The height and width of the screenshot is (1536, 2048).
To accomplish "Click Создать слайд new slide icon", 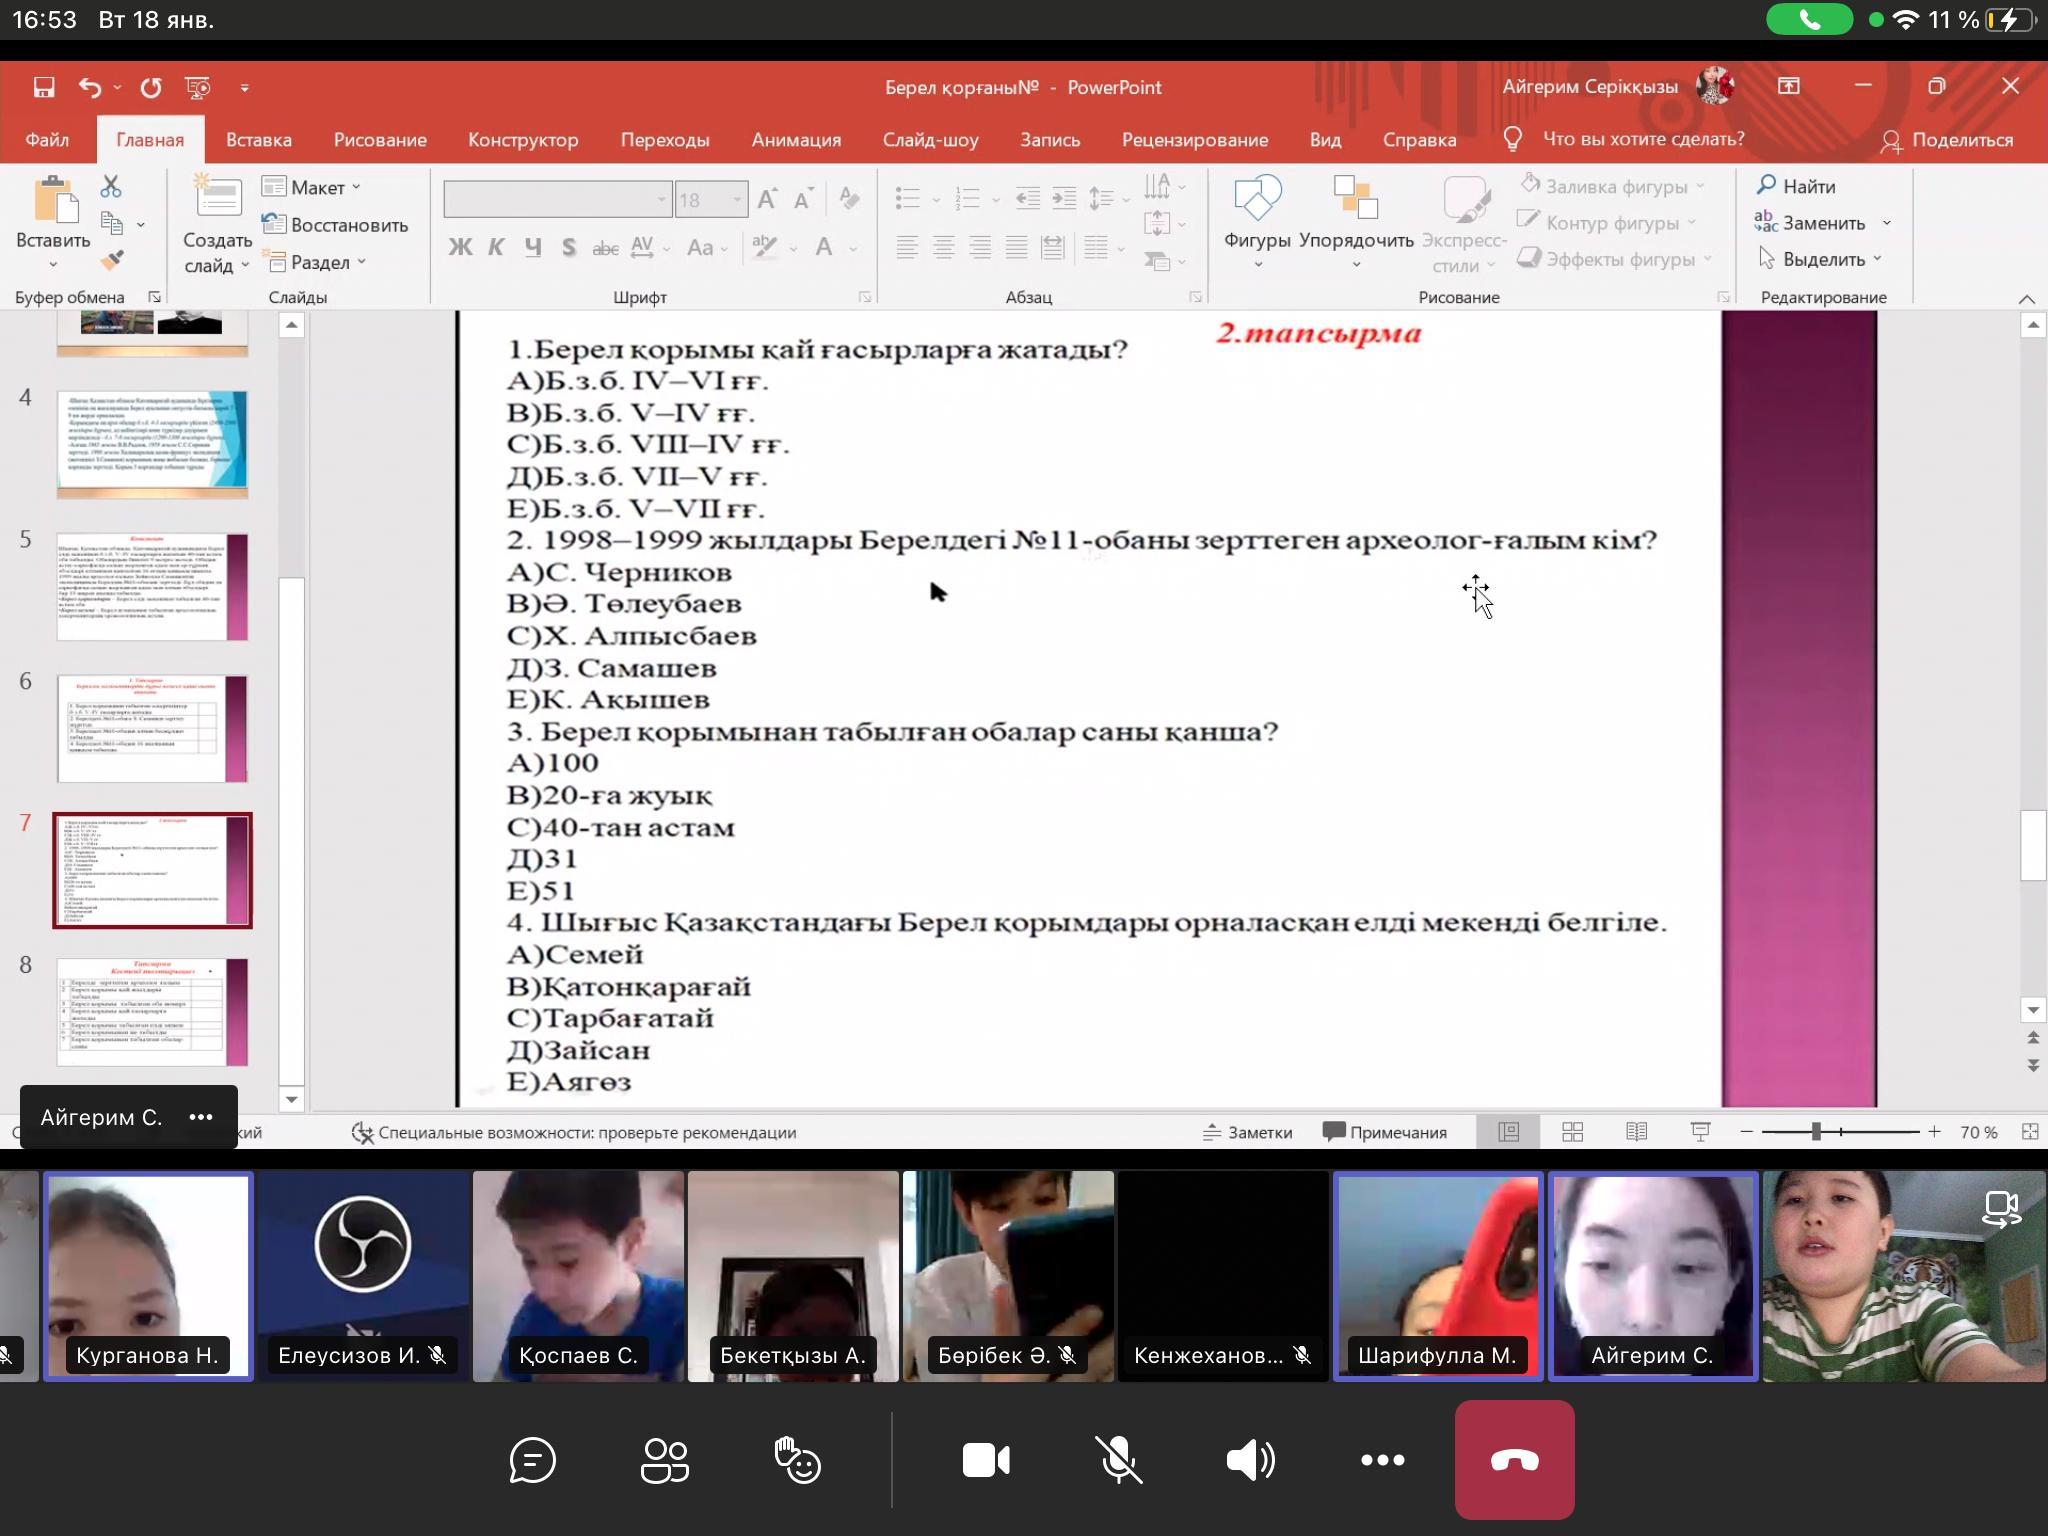I will click(217, 196).
